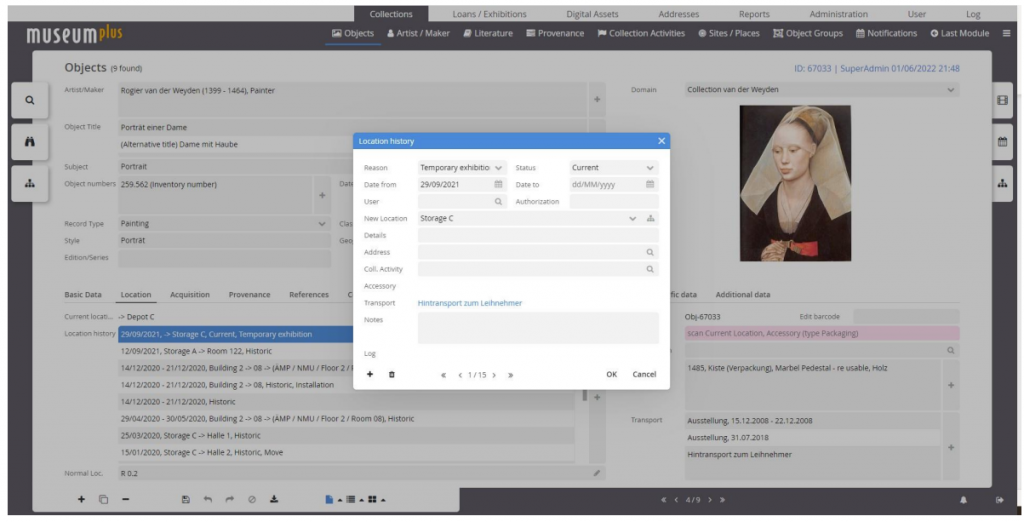Cancel the Location history dialog
Image resolution: width=1024 pixels, height=522 pixels.
pos(644,374)
